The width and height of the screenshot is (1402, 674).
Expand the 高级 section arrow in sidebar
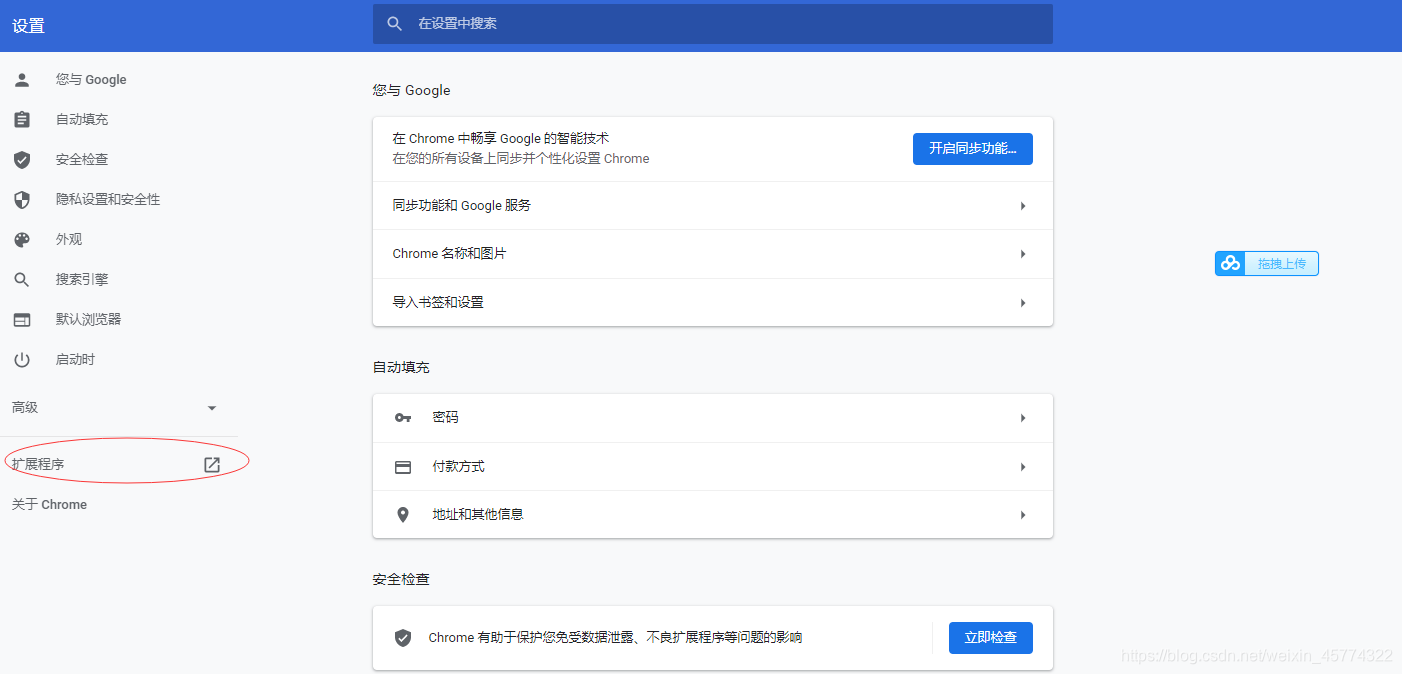pyautogui.click(x=211, y=408)
